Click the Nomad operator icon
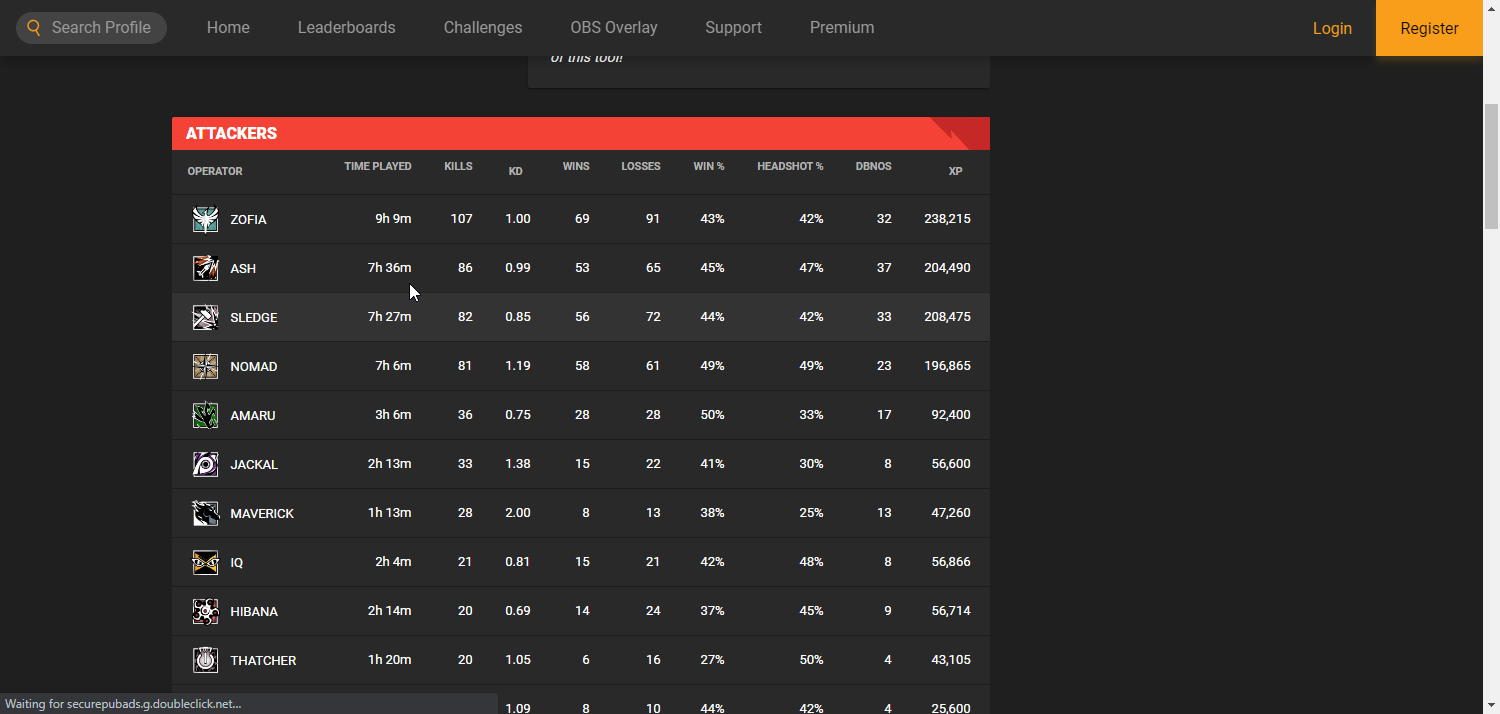 pyautogui.click(x=205, y=366)
